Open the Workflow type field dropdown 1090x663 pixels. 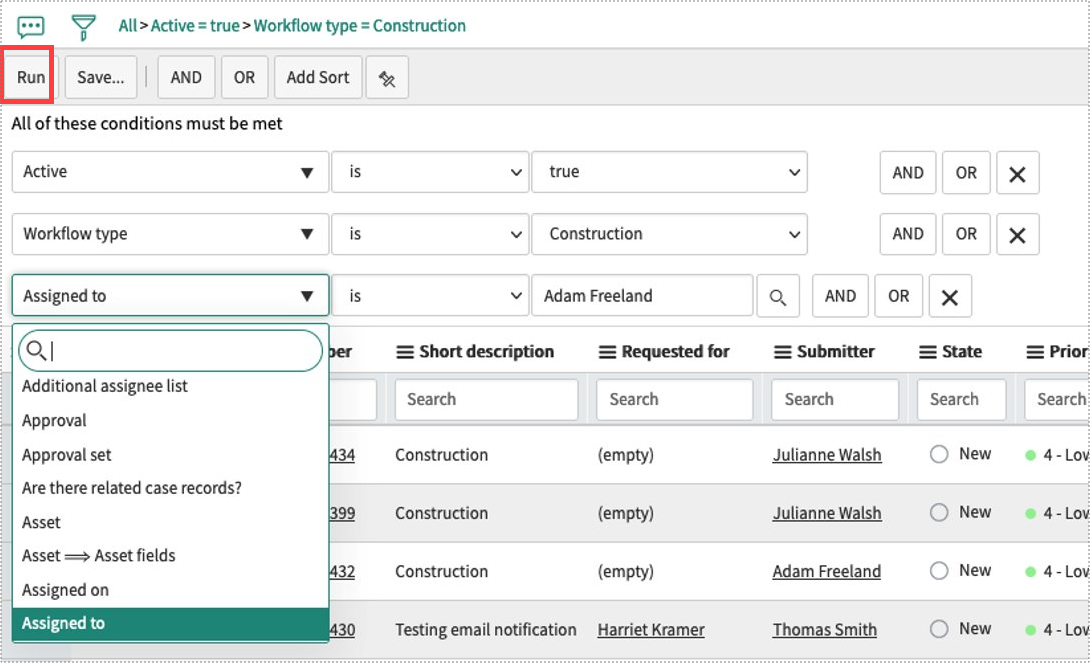170,234
